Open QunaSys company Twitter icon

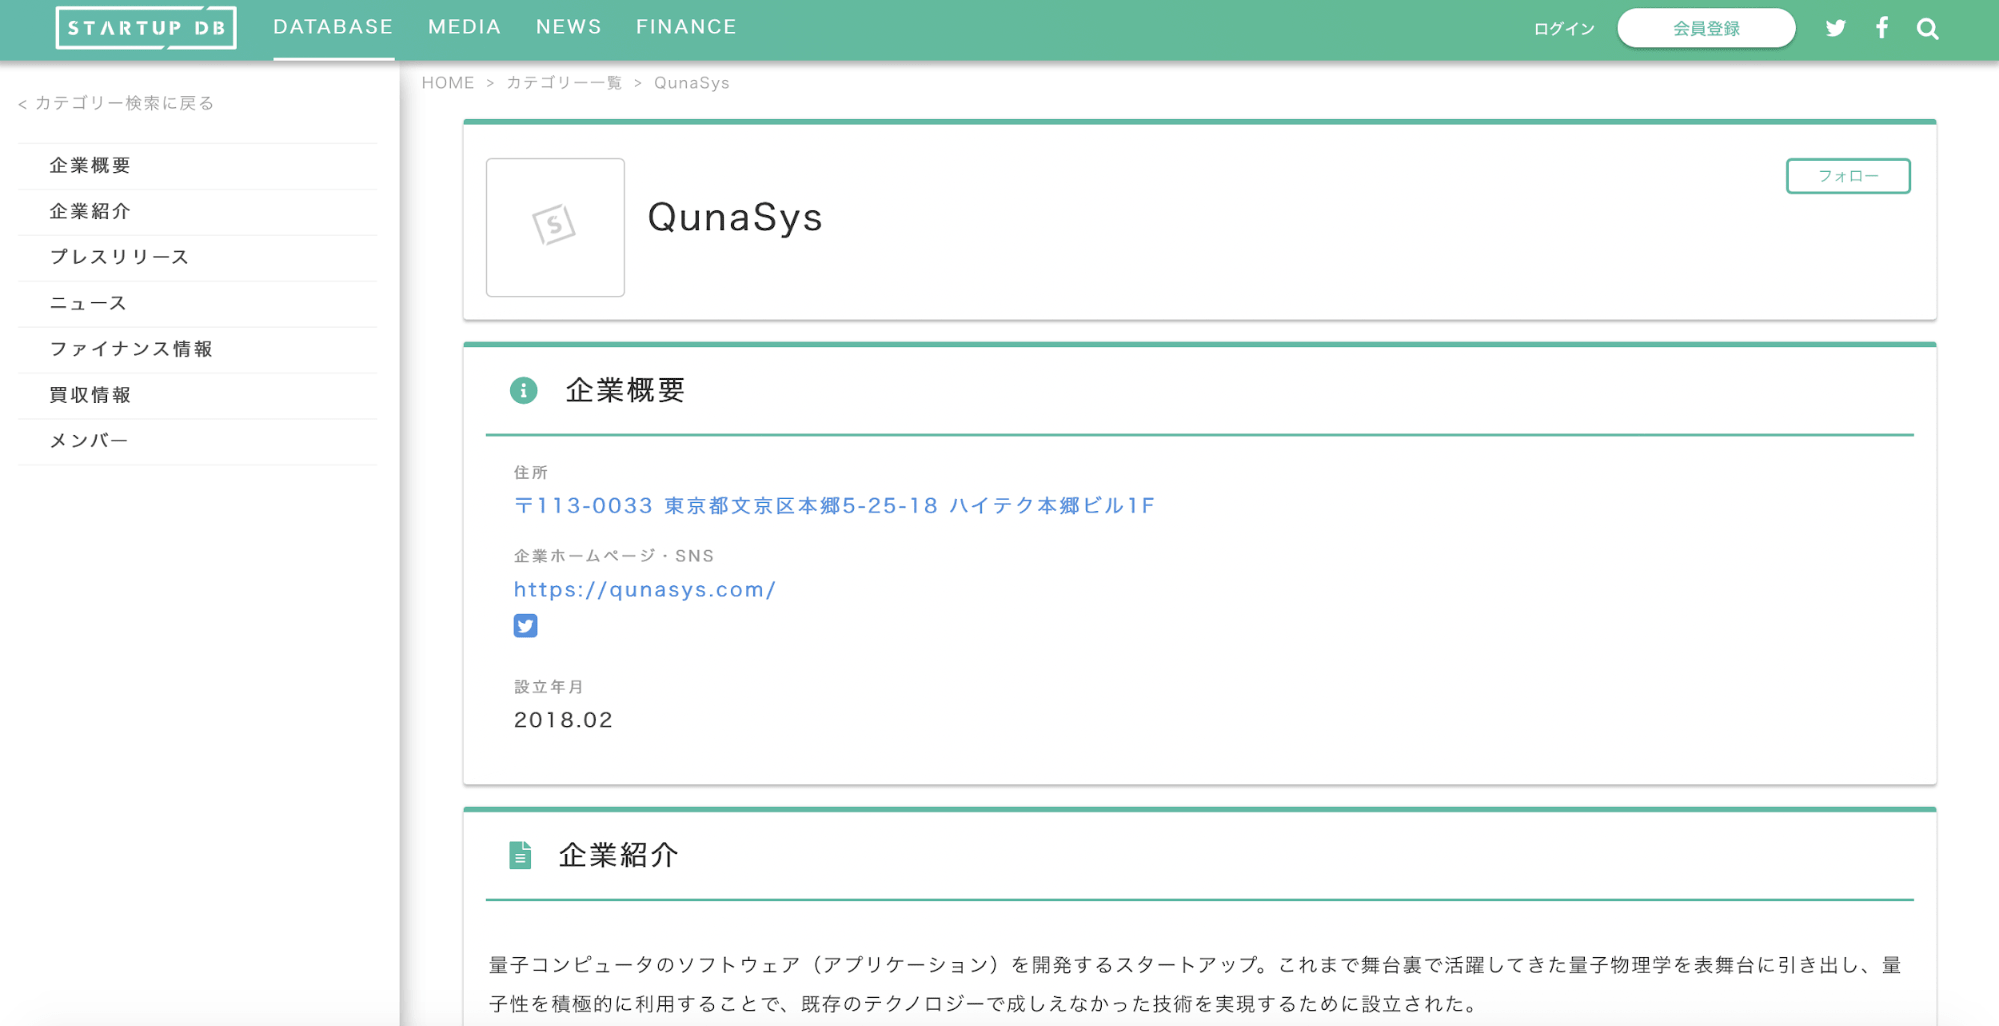pyautogui.click(x=525, y=626)
